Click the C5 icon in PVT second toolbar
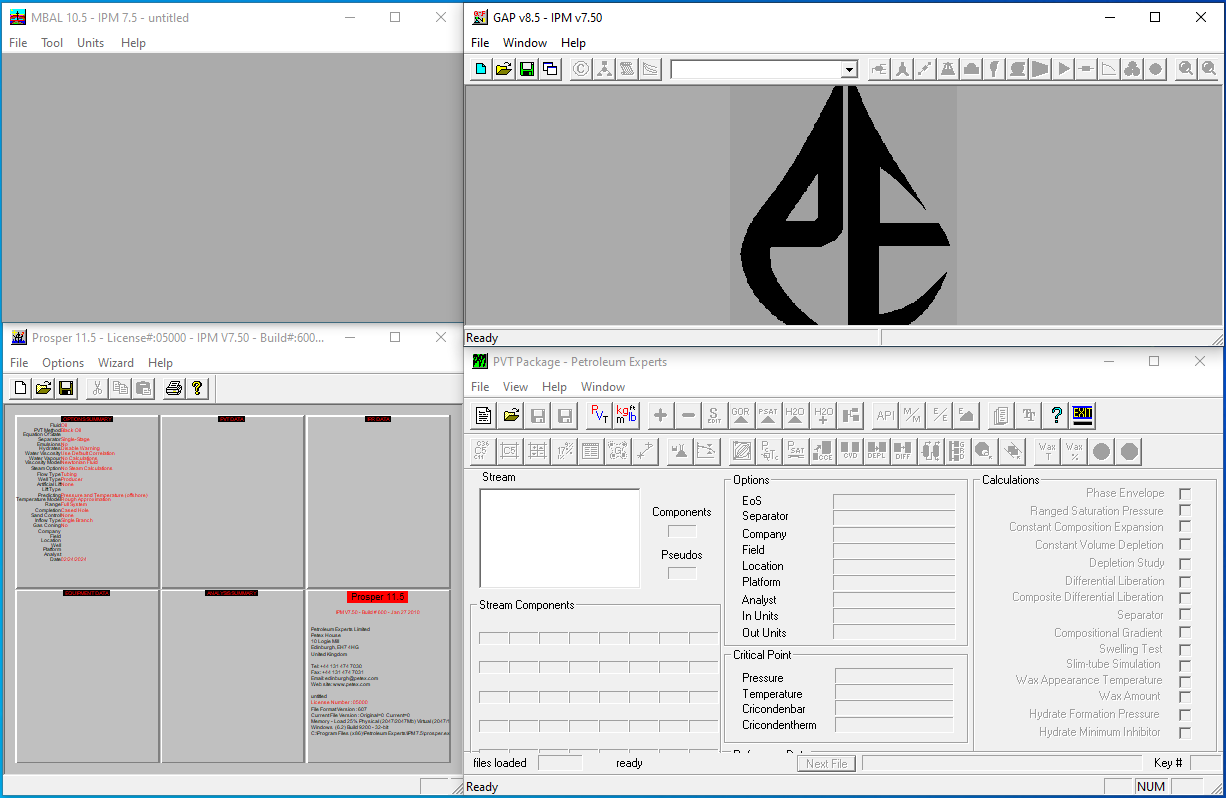Image resolution: width=1226 pixels, height=798 pixels. pyautogui.click(x=510, y=451)
